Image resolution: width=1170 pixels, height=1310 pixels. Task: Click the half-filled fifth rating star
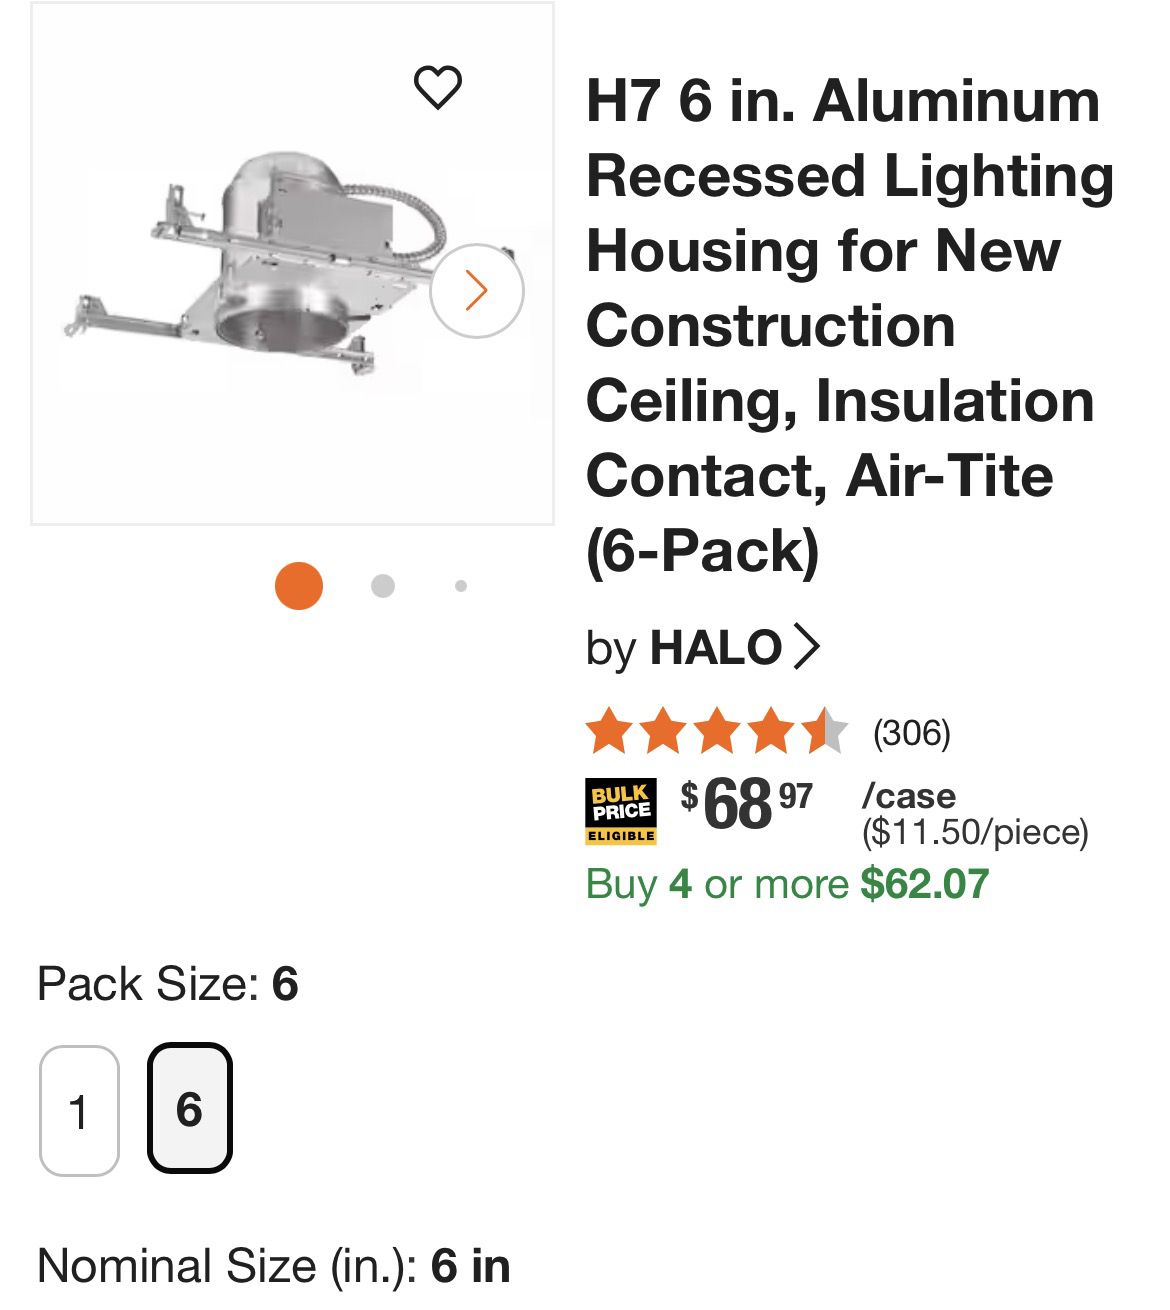click(x=825, y=731)
